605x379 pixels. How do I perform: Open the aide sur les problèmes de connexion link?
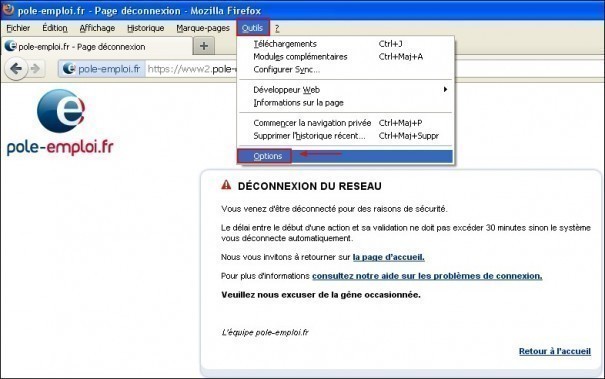427,276
